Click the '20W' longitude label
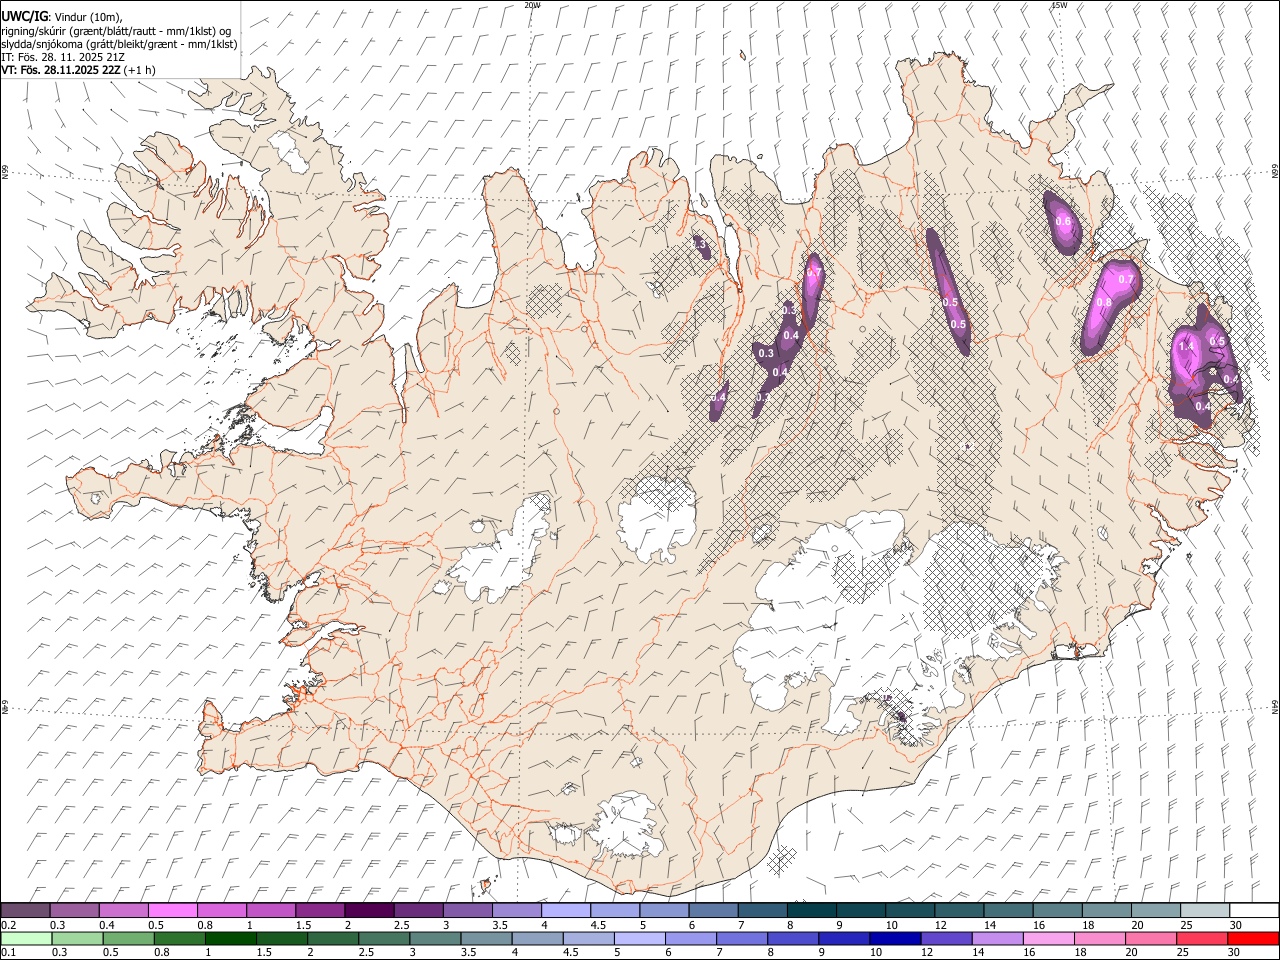 (x=532, y=5)
